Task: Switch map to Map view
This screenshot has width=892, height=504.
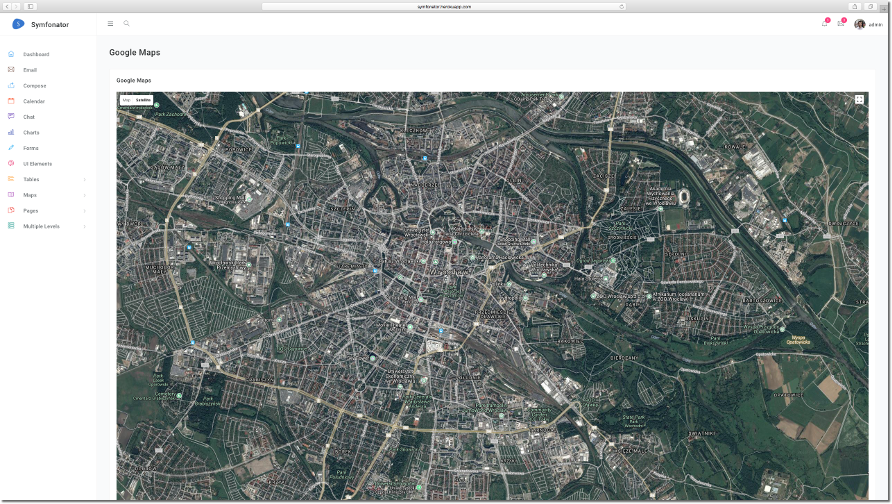Action: pyautogui.click(x=126, y=100)
